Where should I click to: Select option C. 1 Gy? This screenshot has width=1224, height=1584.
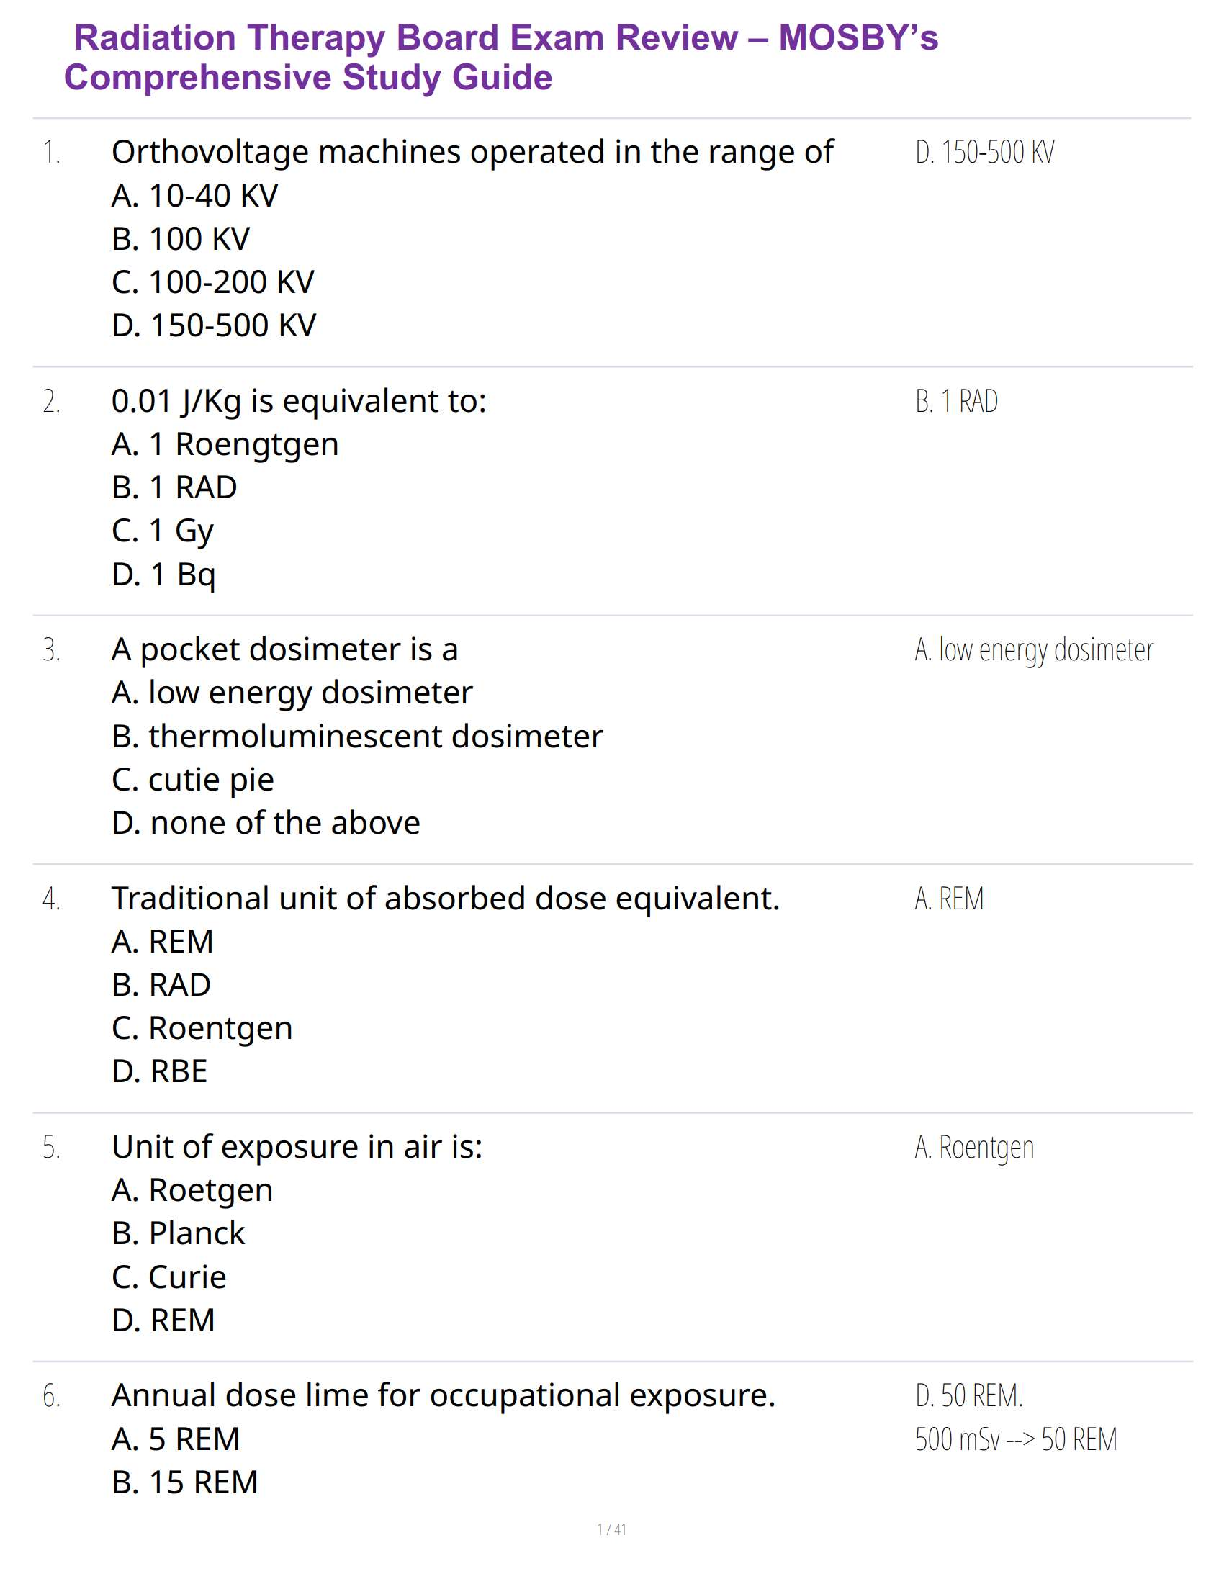162,531
